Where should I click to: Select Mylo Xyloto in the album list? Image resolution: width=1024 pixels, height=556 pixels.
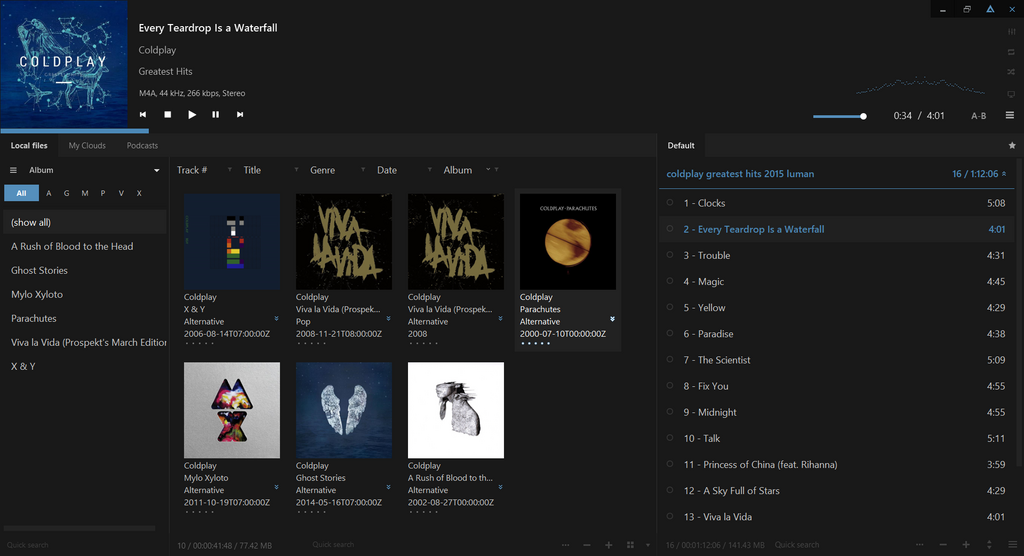click(85, 295)
